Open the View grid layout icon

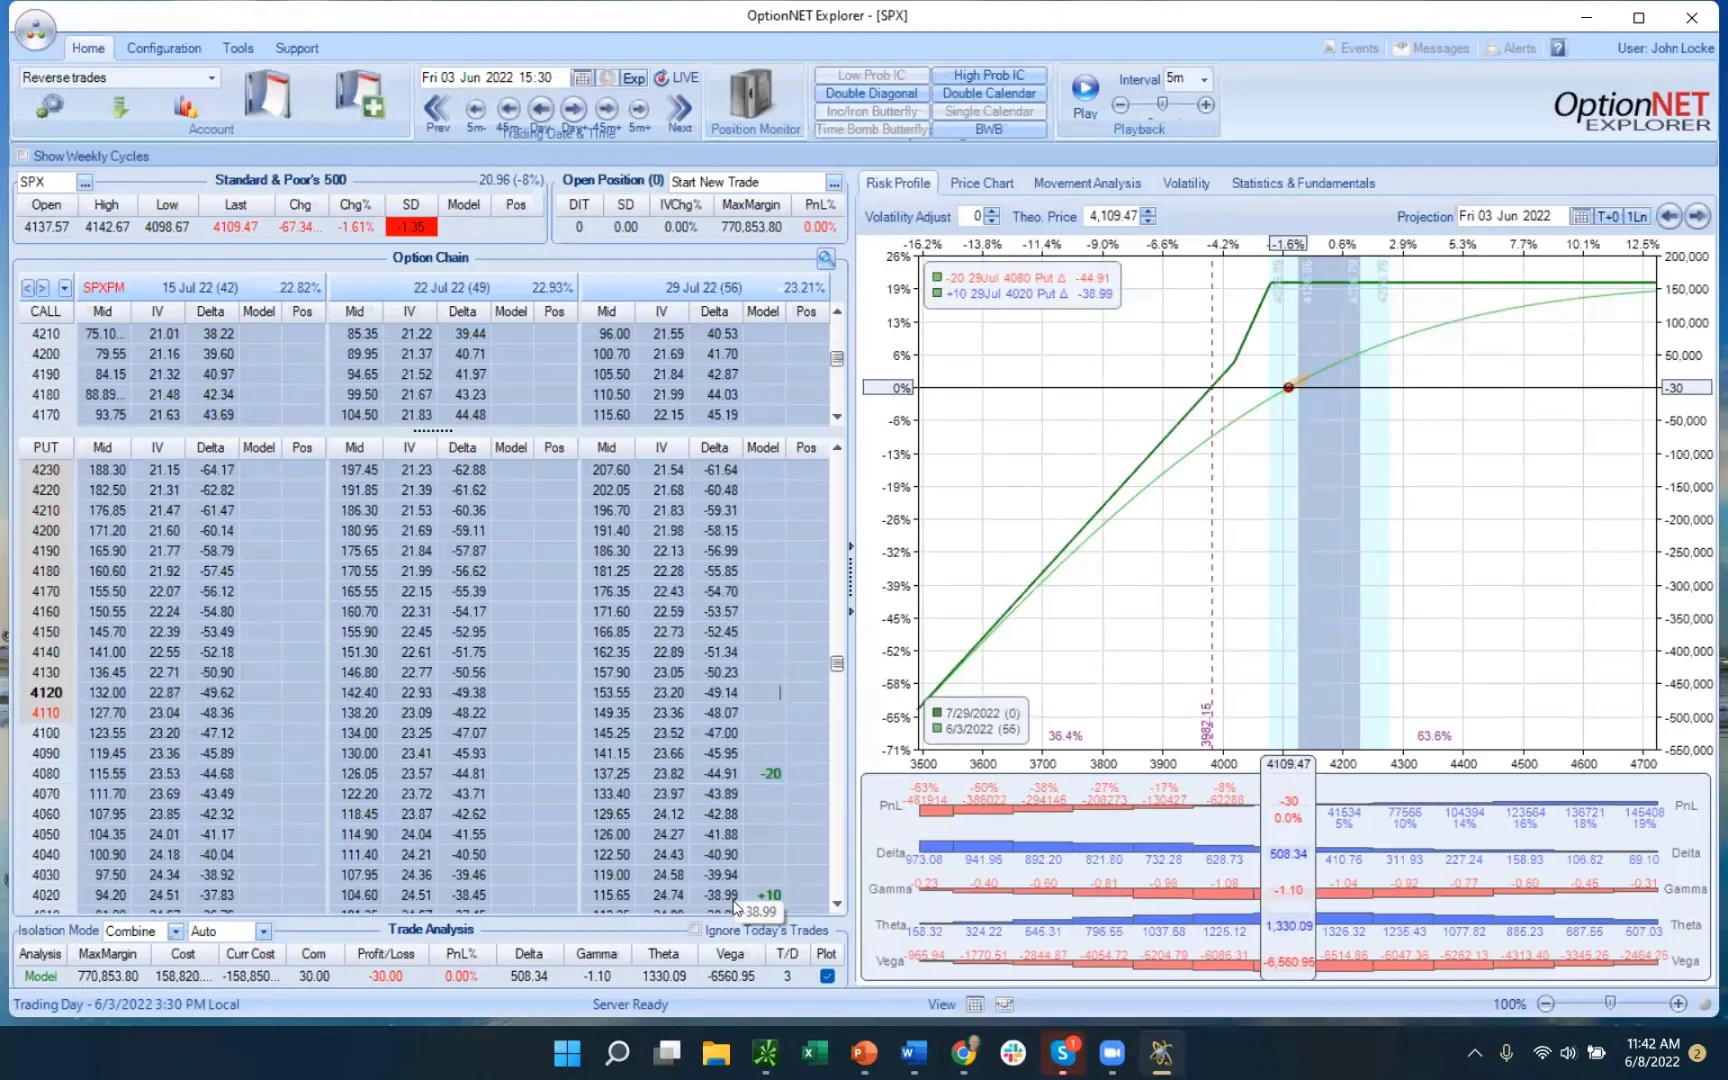975,1004
